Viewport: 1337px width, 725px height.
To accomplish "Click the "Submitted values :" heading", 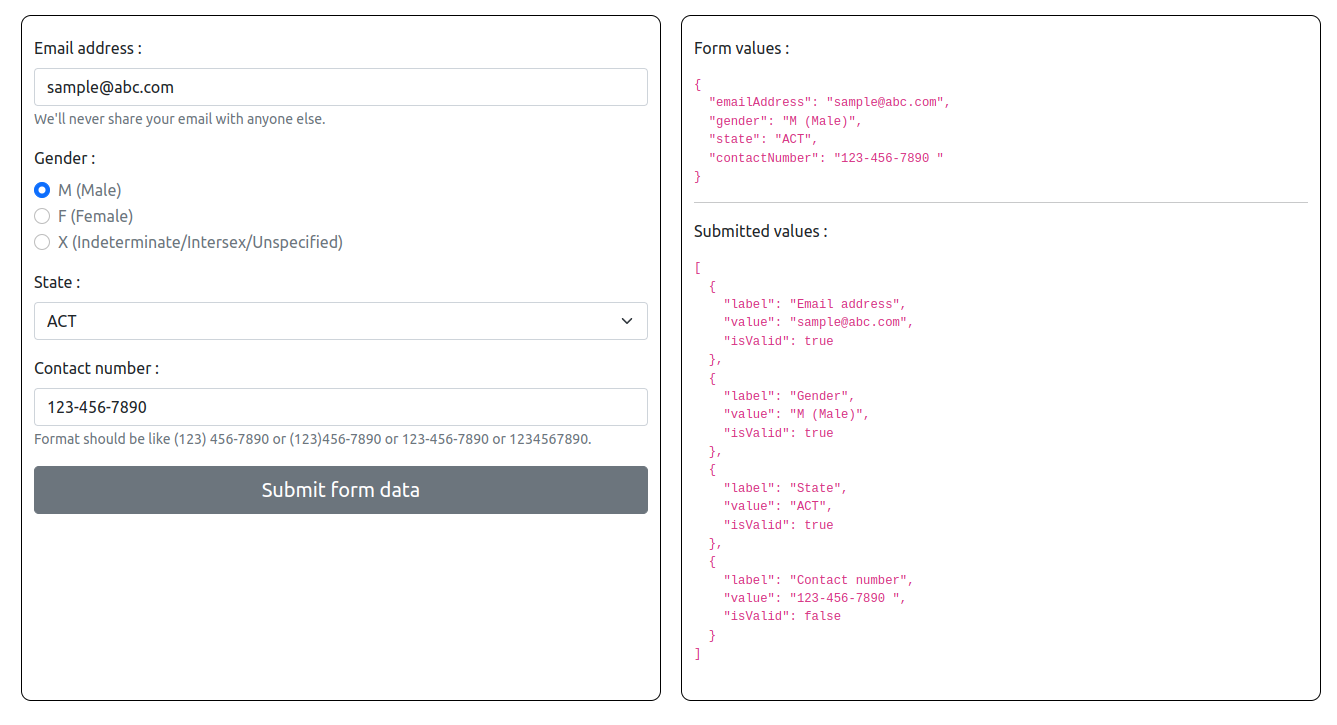I will [x=759, y=231].
